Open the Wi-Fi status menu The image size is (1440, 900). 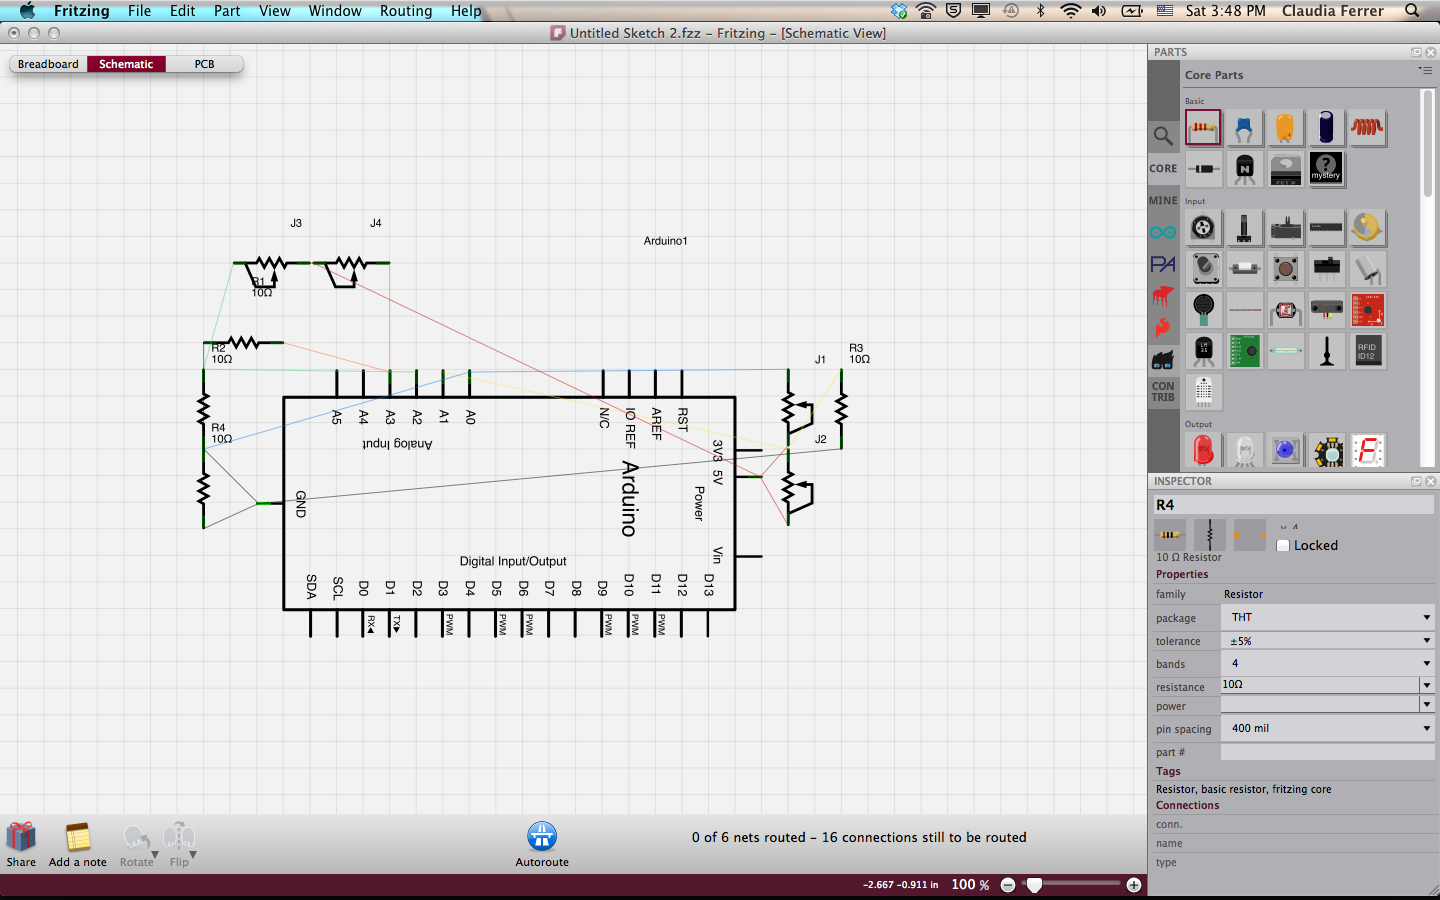[x=1070, y=11]
